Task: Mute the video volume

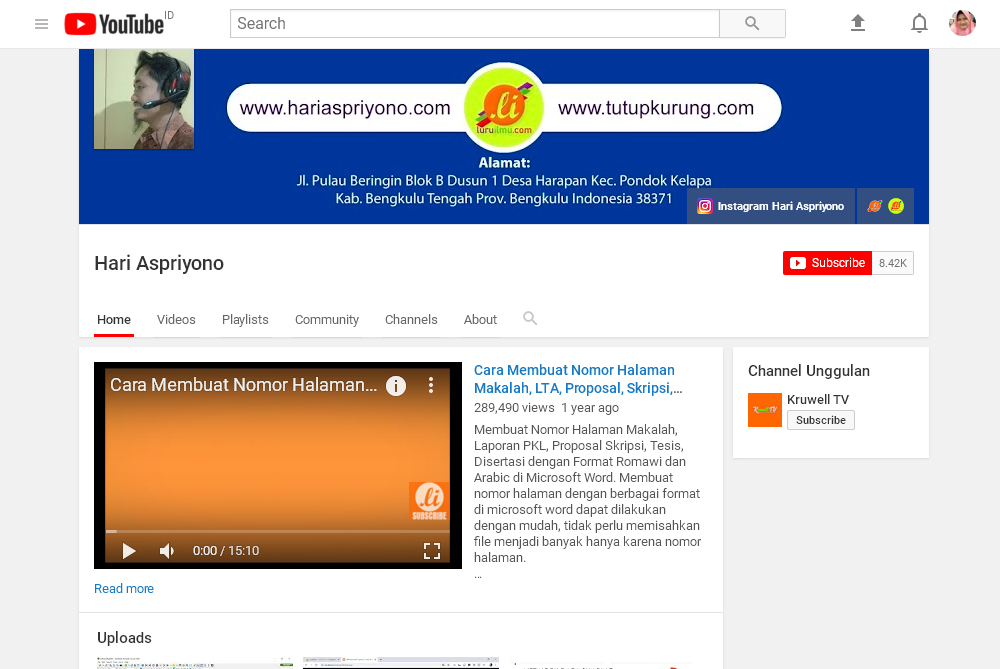Action: click(166, 550)
